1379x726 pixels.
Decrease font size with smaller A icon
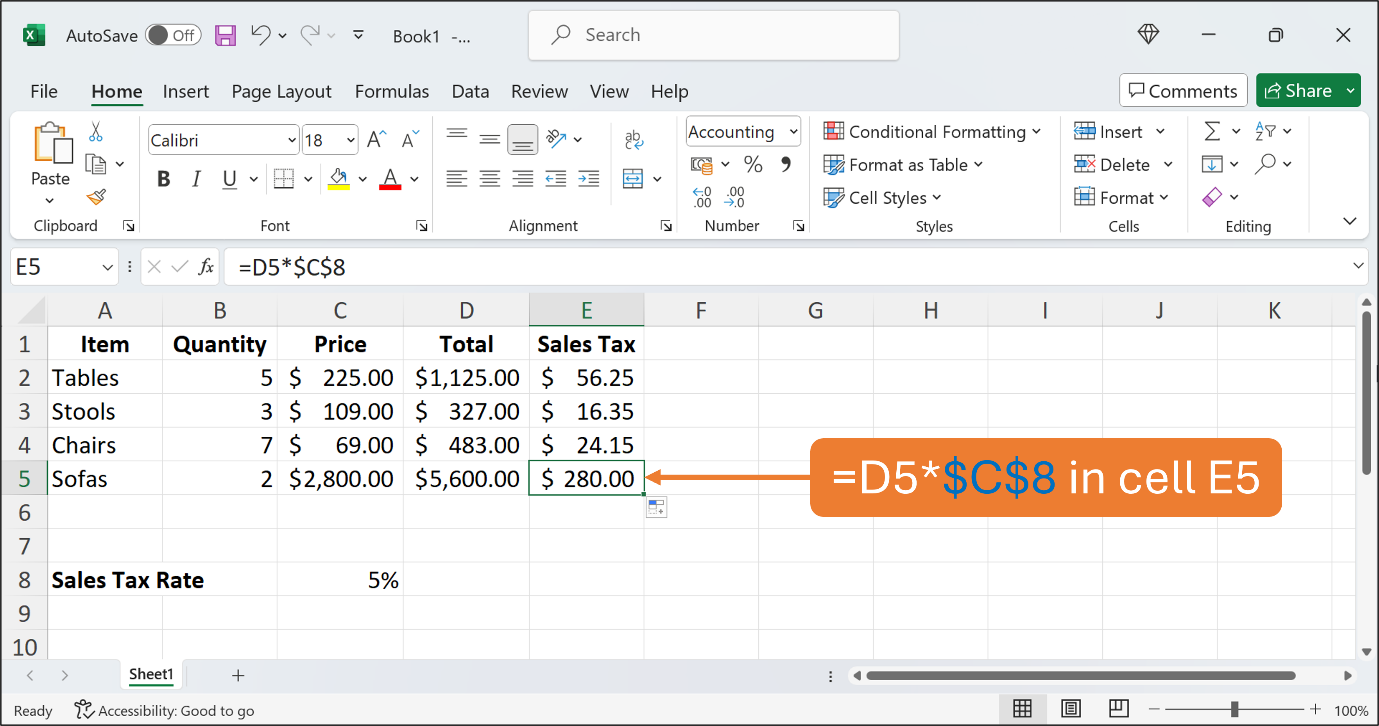click(x=409, y=139)
